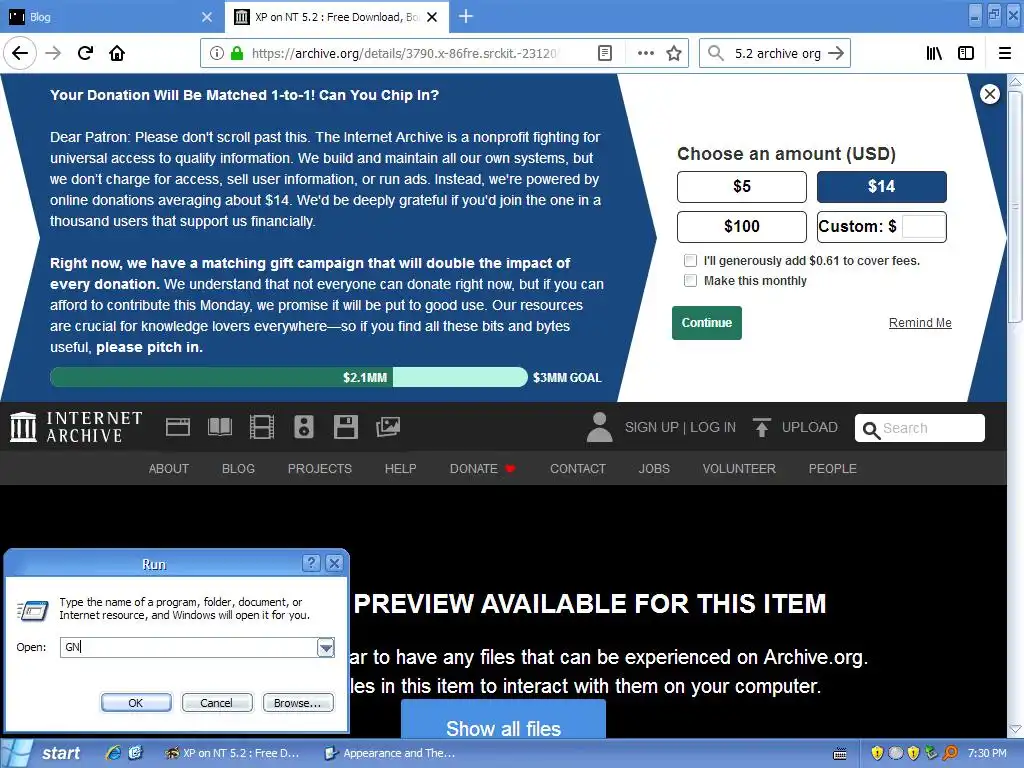Open DONATE in archive nav
The width and height of the screenshot is (1024, 768).
tap(483, 469)
